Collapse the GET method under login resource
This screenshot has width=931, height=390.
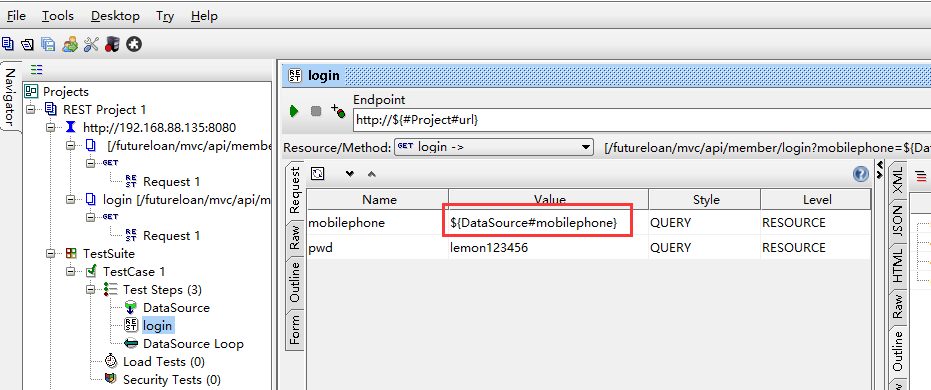[90, 217]
